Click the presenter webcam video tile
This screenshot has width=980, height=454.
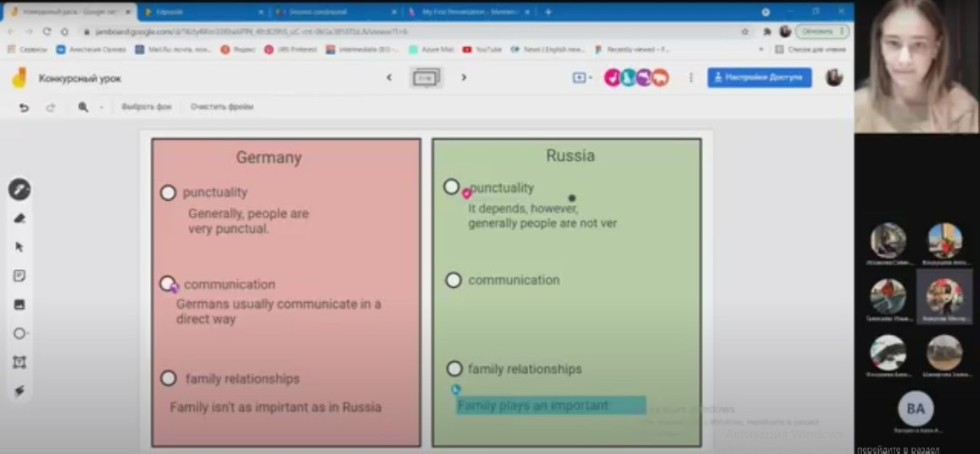click(916, 66)
